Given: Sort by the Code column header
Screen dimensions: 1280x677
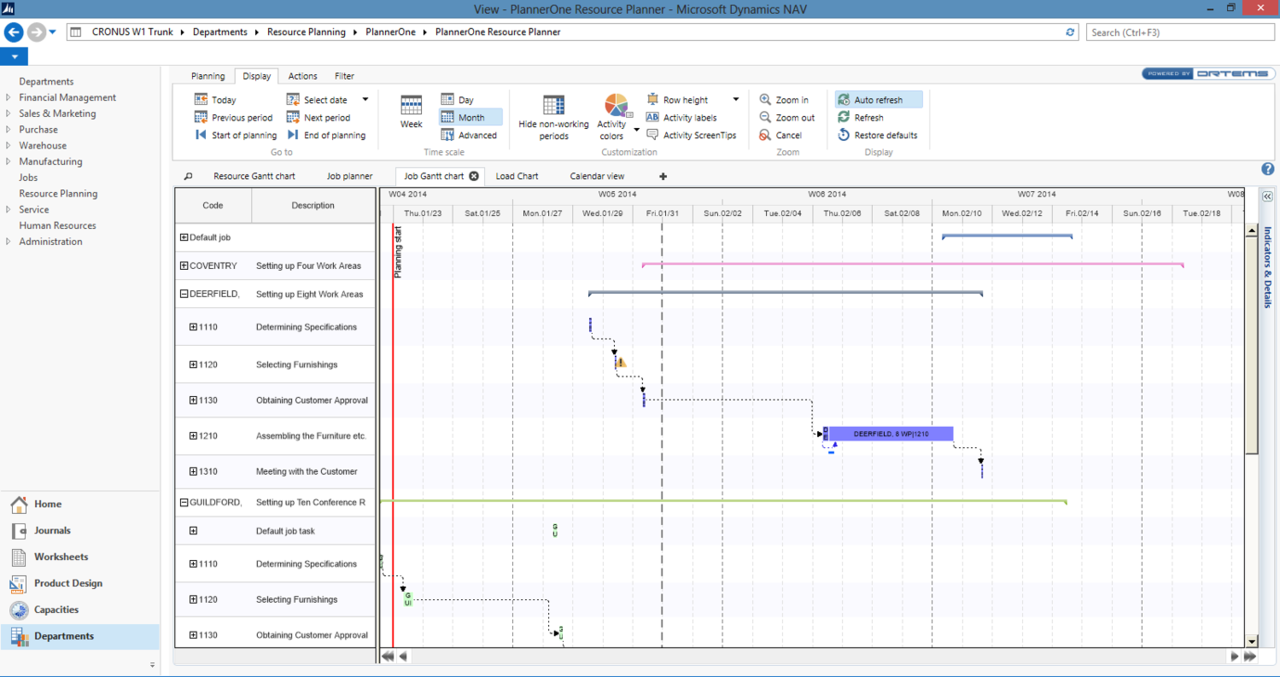Looking at the screenshot, I should 213,206.
